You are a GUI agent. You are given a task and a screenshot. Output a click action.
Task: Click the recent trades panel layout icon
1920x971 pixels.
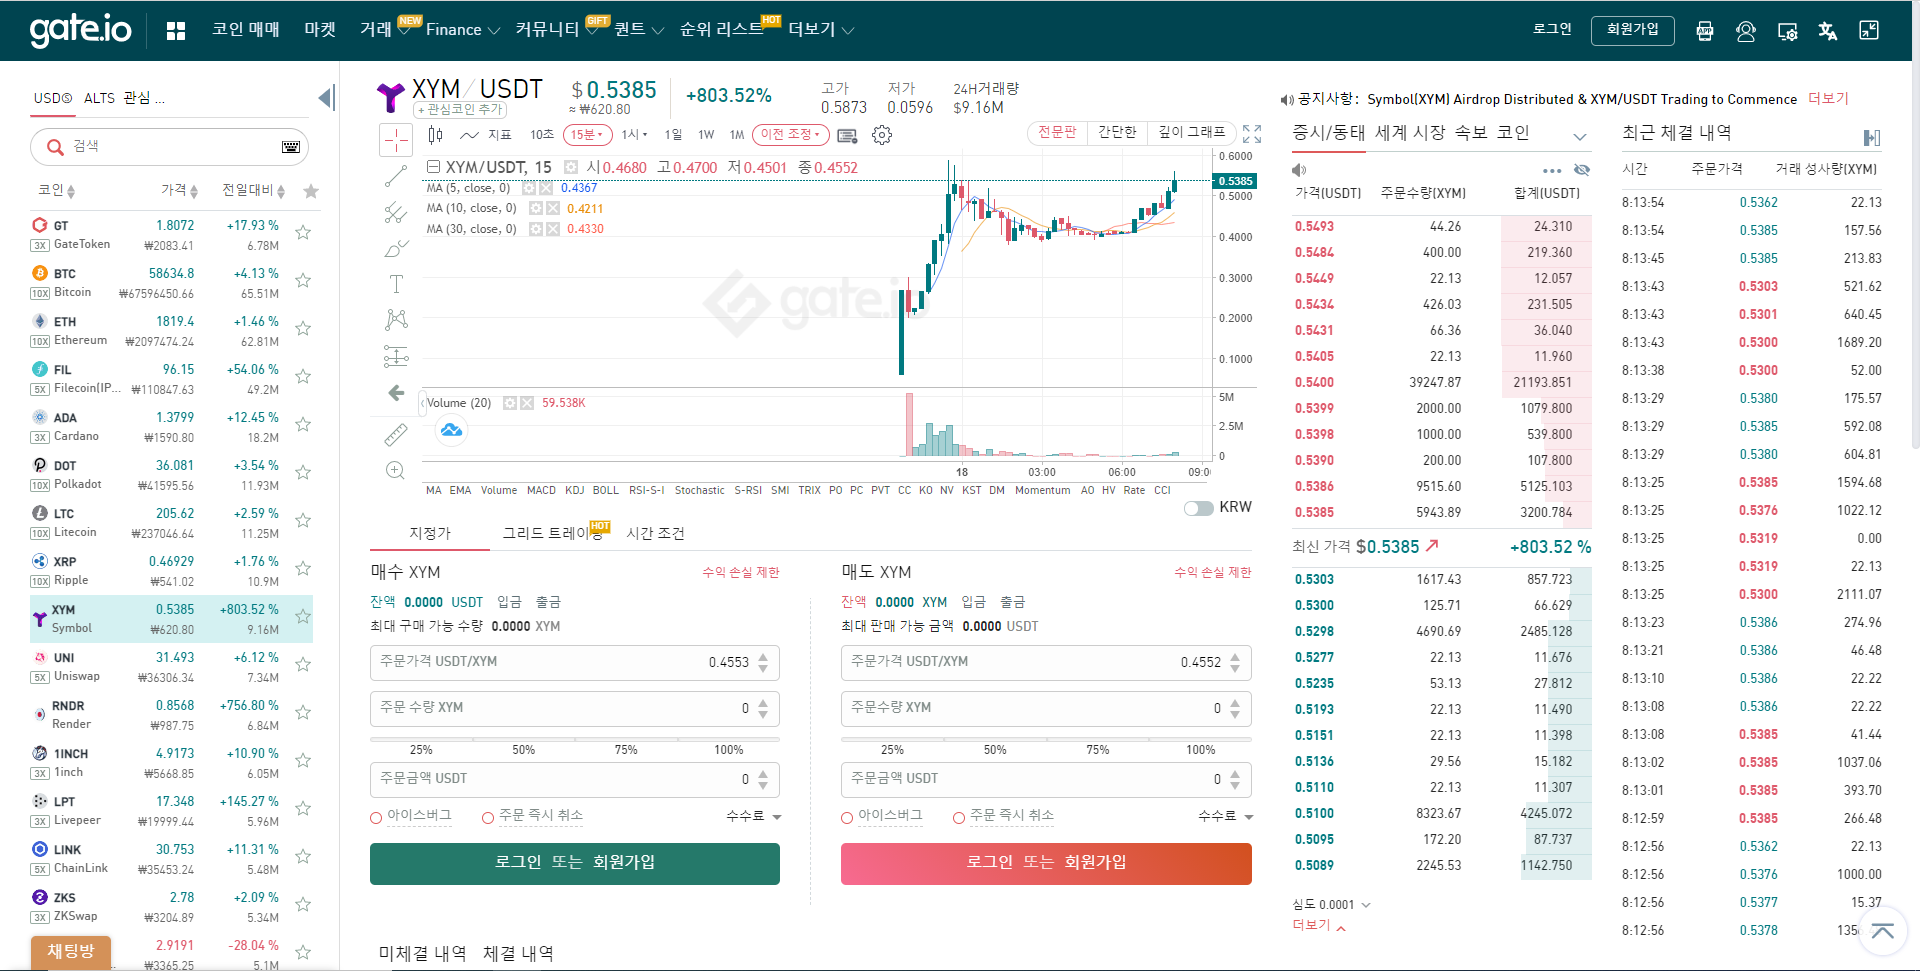(1872, 137)
